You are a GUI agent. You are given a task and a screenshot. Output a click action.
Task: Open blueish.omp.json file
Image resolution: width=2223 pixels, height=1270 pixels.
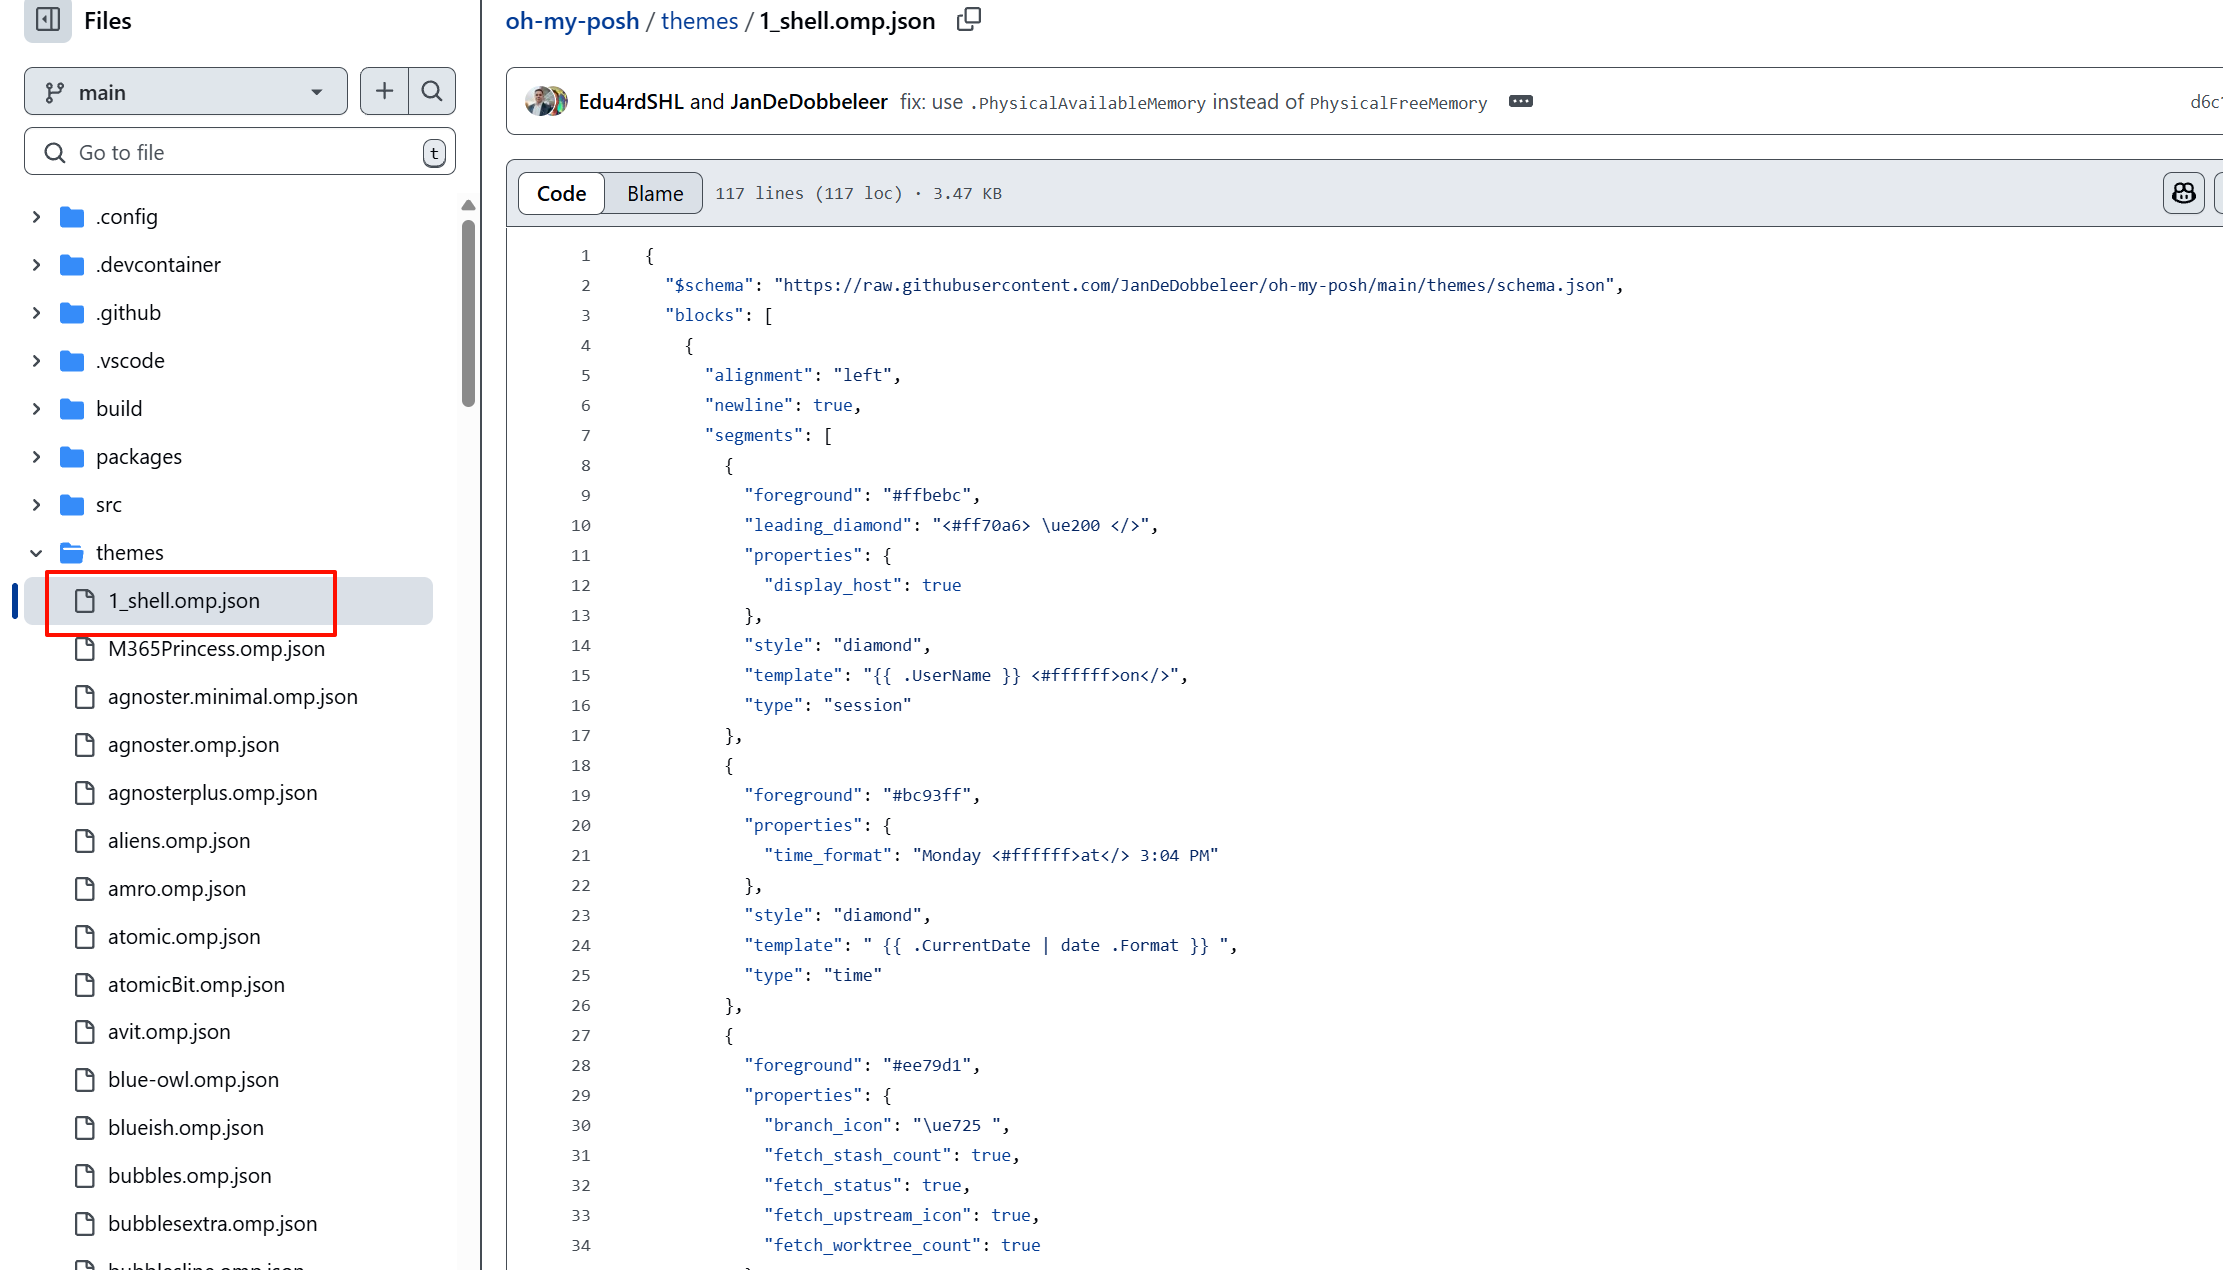186,1128
